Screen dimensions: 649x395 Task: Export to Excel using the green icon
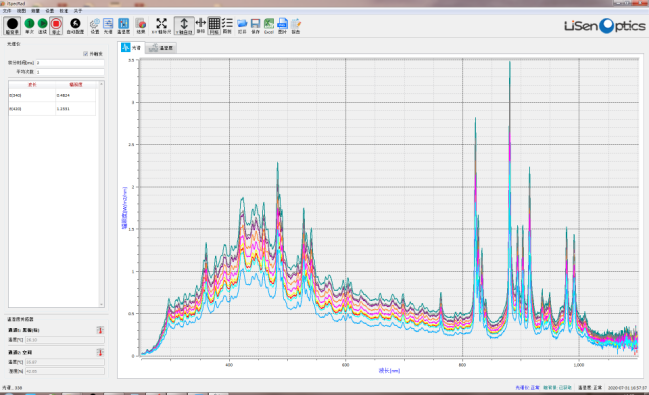pyautogui.click(x=269, y=25)
